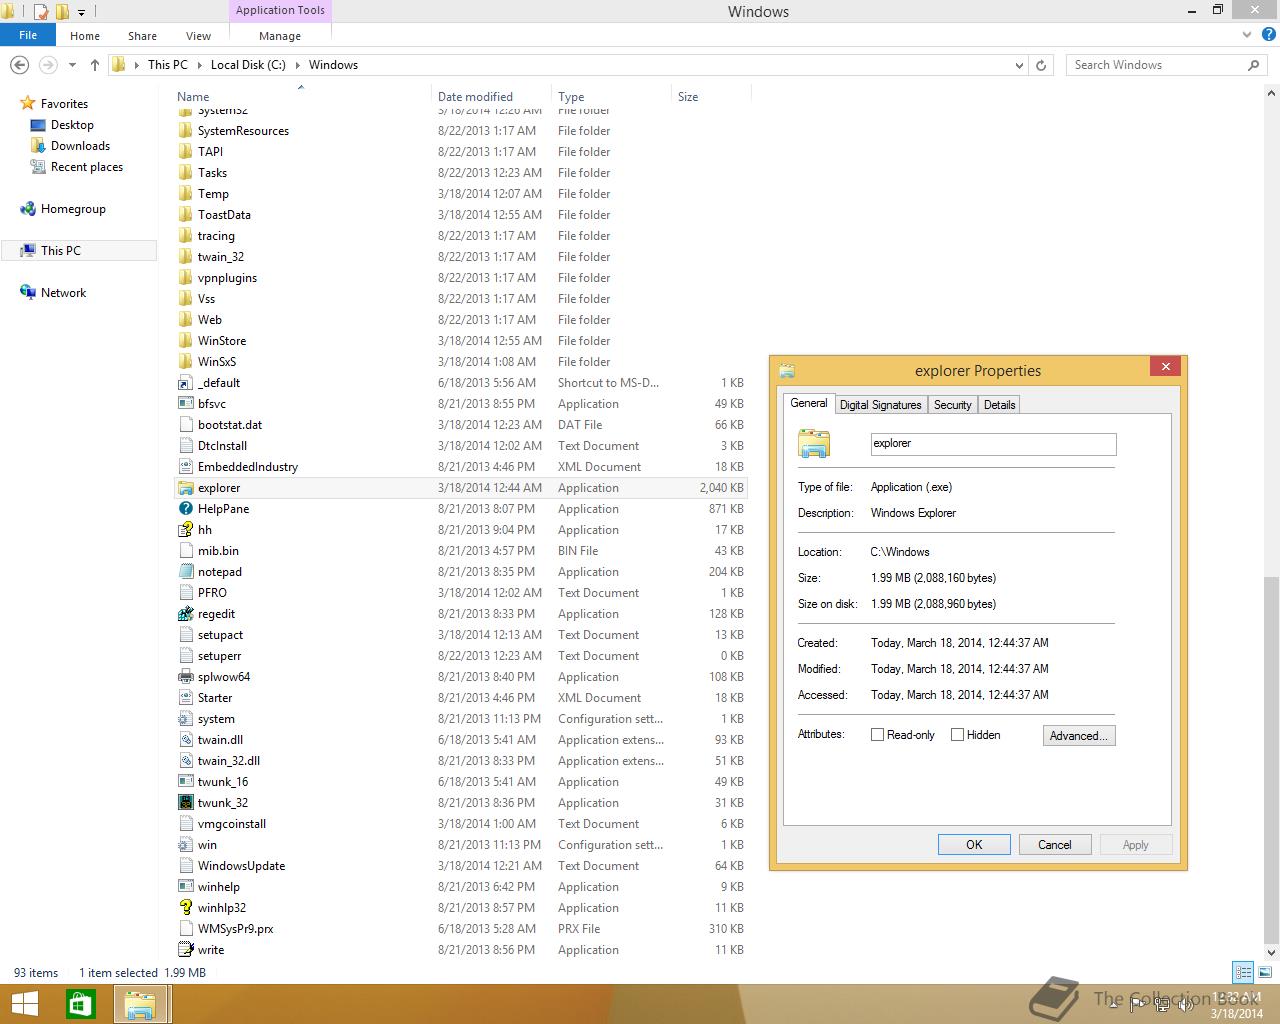Select the bootstat.dat file row
The width and height of the screenshot is (1280, 1024).
tap(461, 425)
